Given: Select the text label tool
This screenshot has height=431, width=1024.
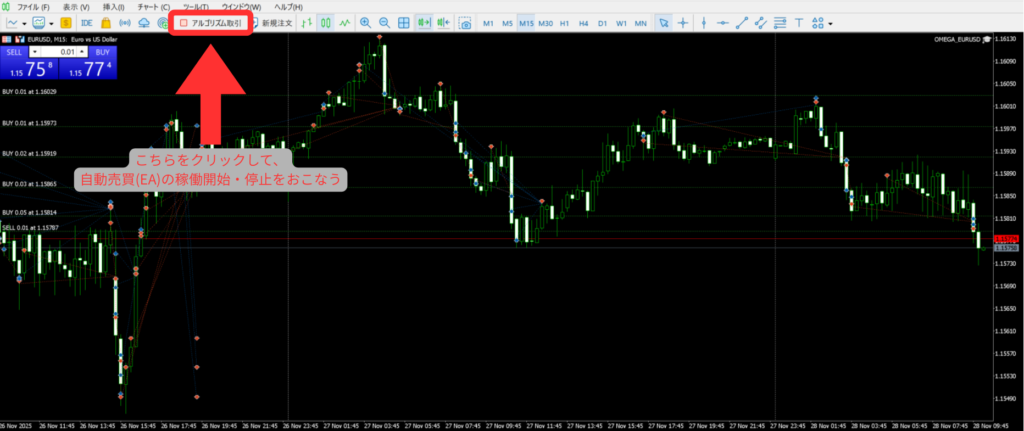Looking at the screenshot, I should [798, 22].
